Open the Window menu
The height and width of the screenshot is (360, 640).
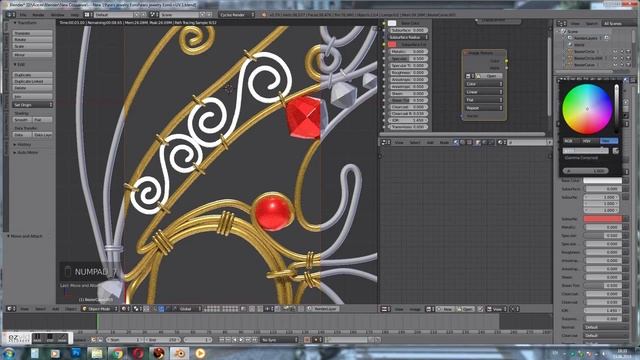click(x=57, y=15)
